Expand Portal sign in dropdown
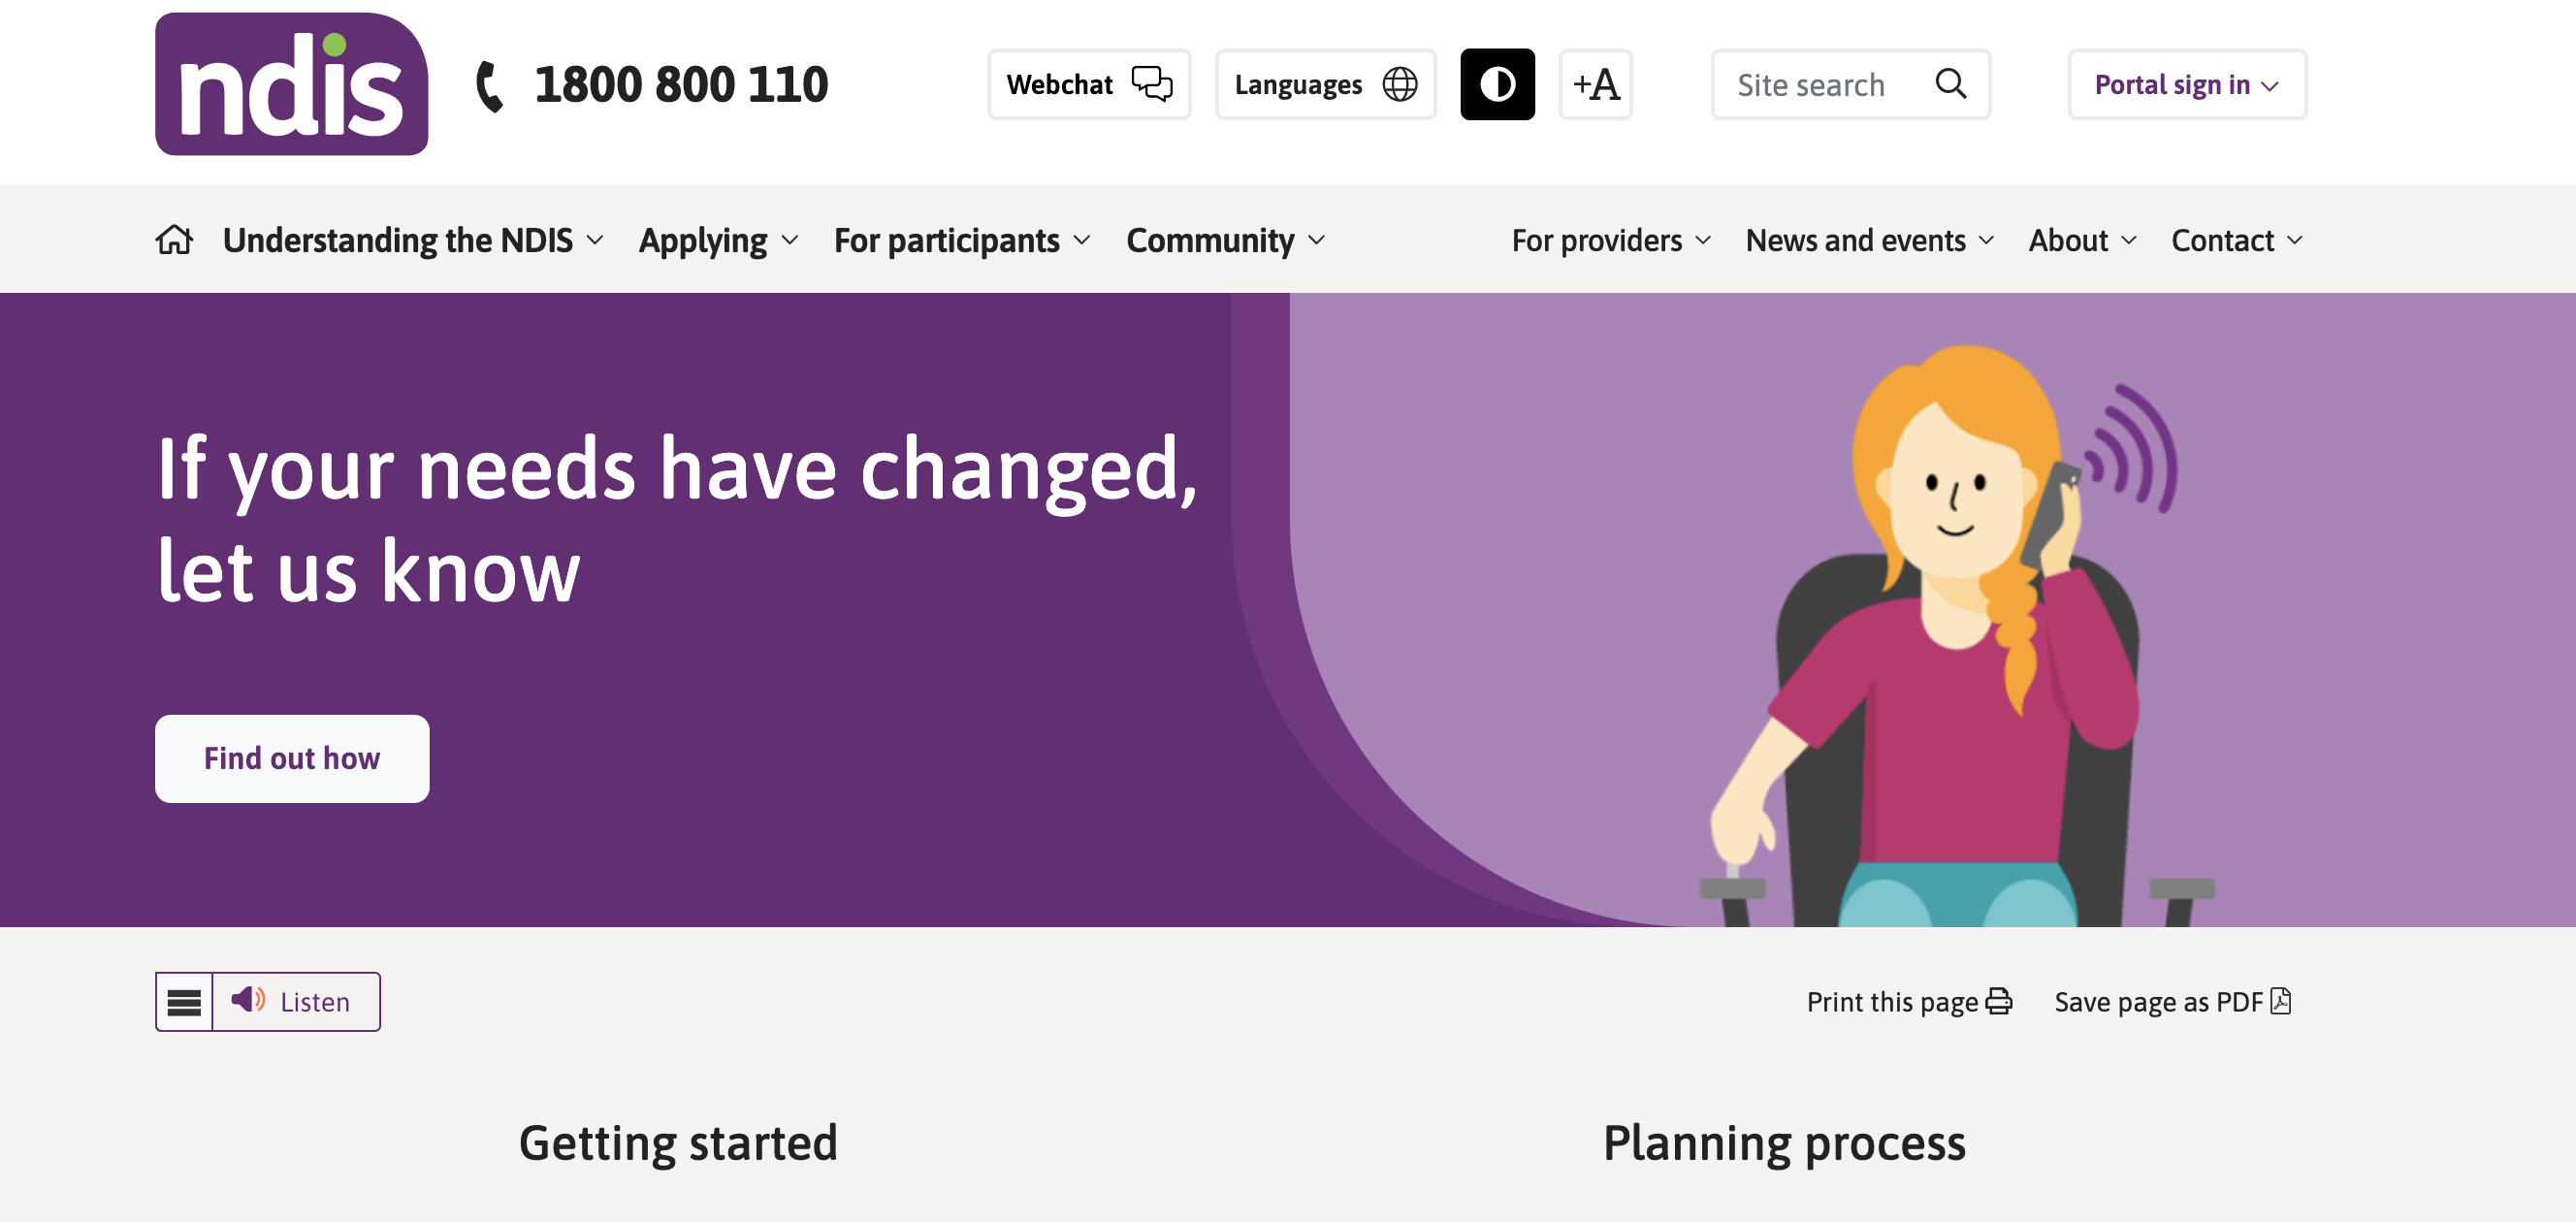 point(2186,84)
